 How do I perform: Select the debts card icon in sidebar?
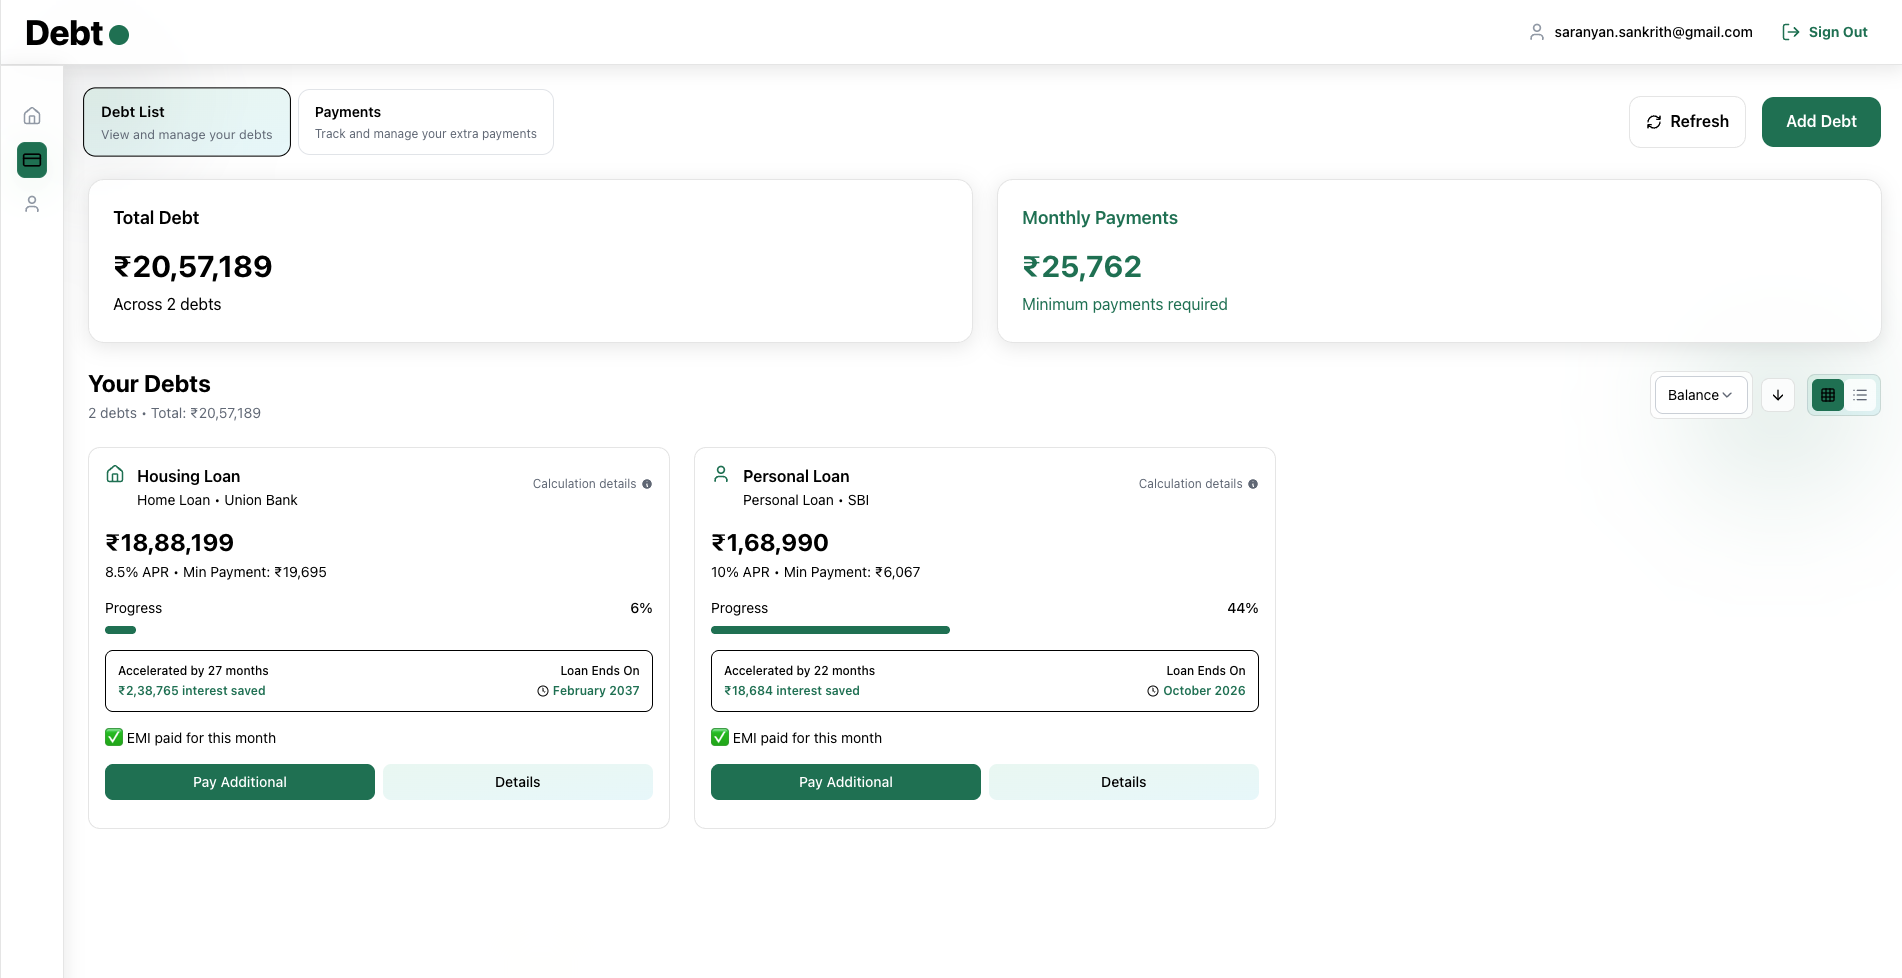coord(32,160)
